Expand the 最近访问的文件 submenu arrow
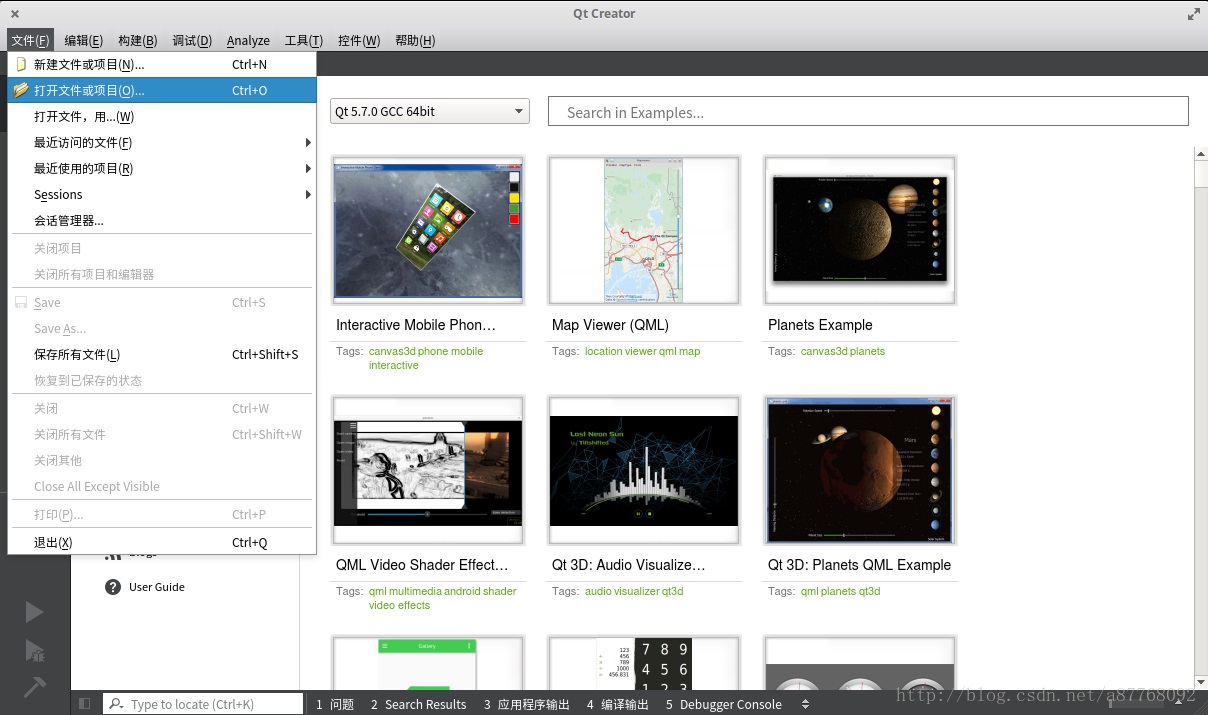The width and height of the screenshot is (1208, 715). click(308, 142)
